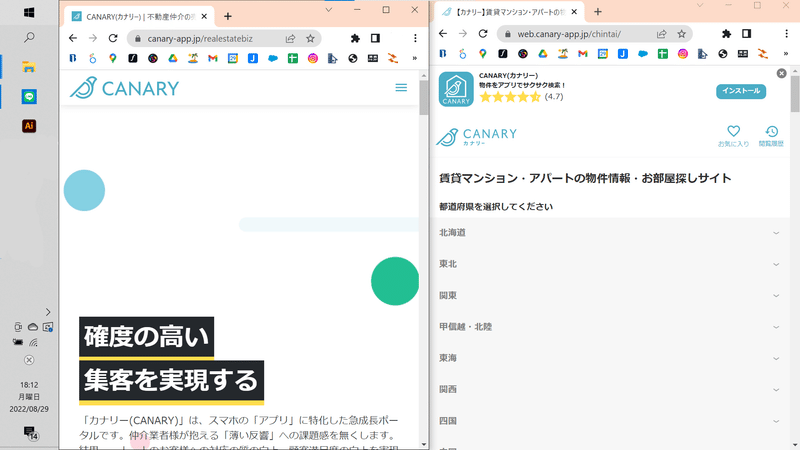This screenshot has height=450, width=800.
Task: Open Salesforce cloud bookmark in right window
Action: point(643,54)
